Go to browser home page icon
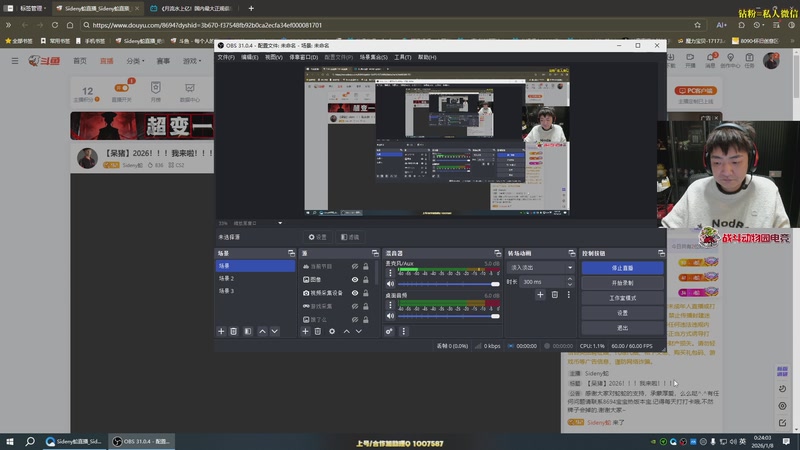Image resolution: width=800 pixels, height=450 pixels. pyautogui.click(x=70, y=24)
